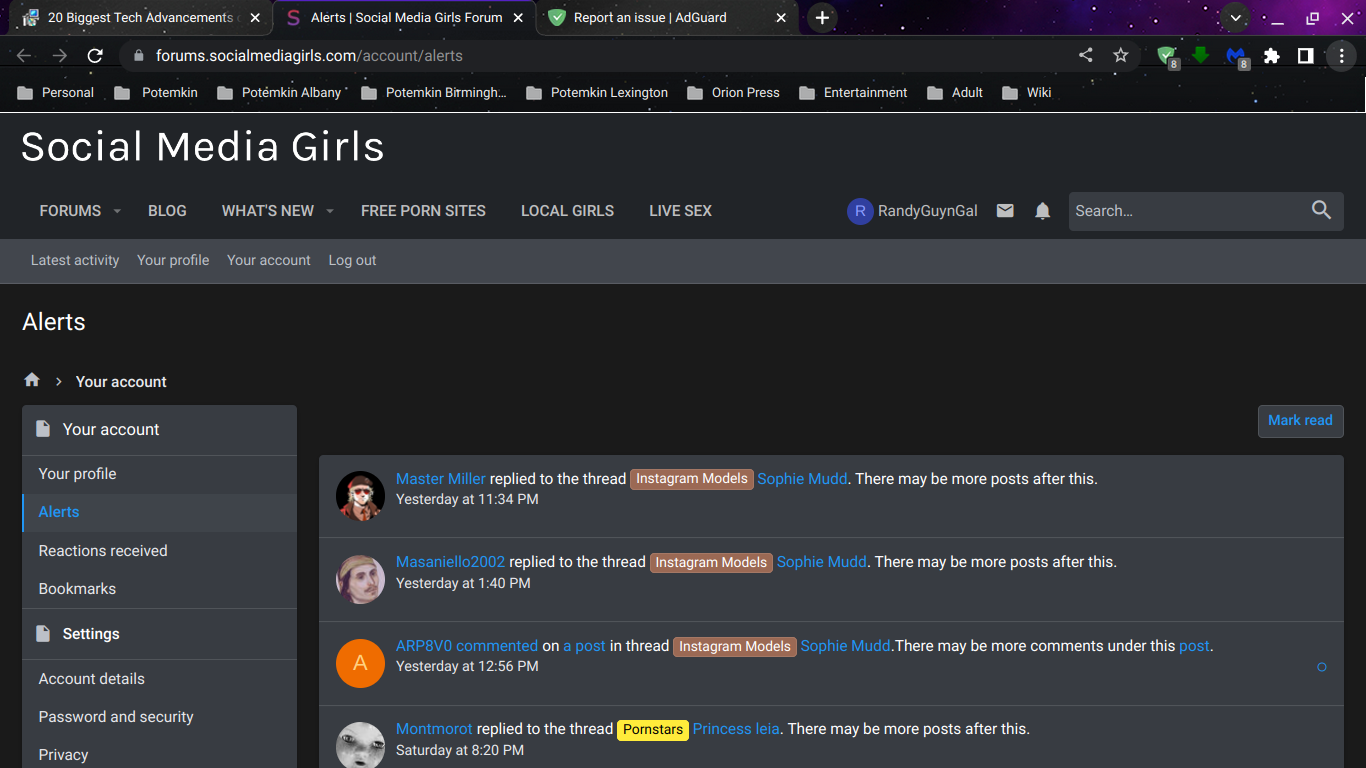Click inside the Search input field

click(x=1180, y=211)
